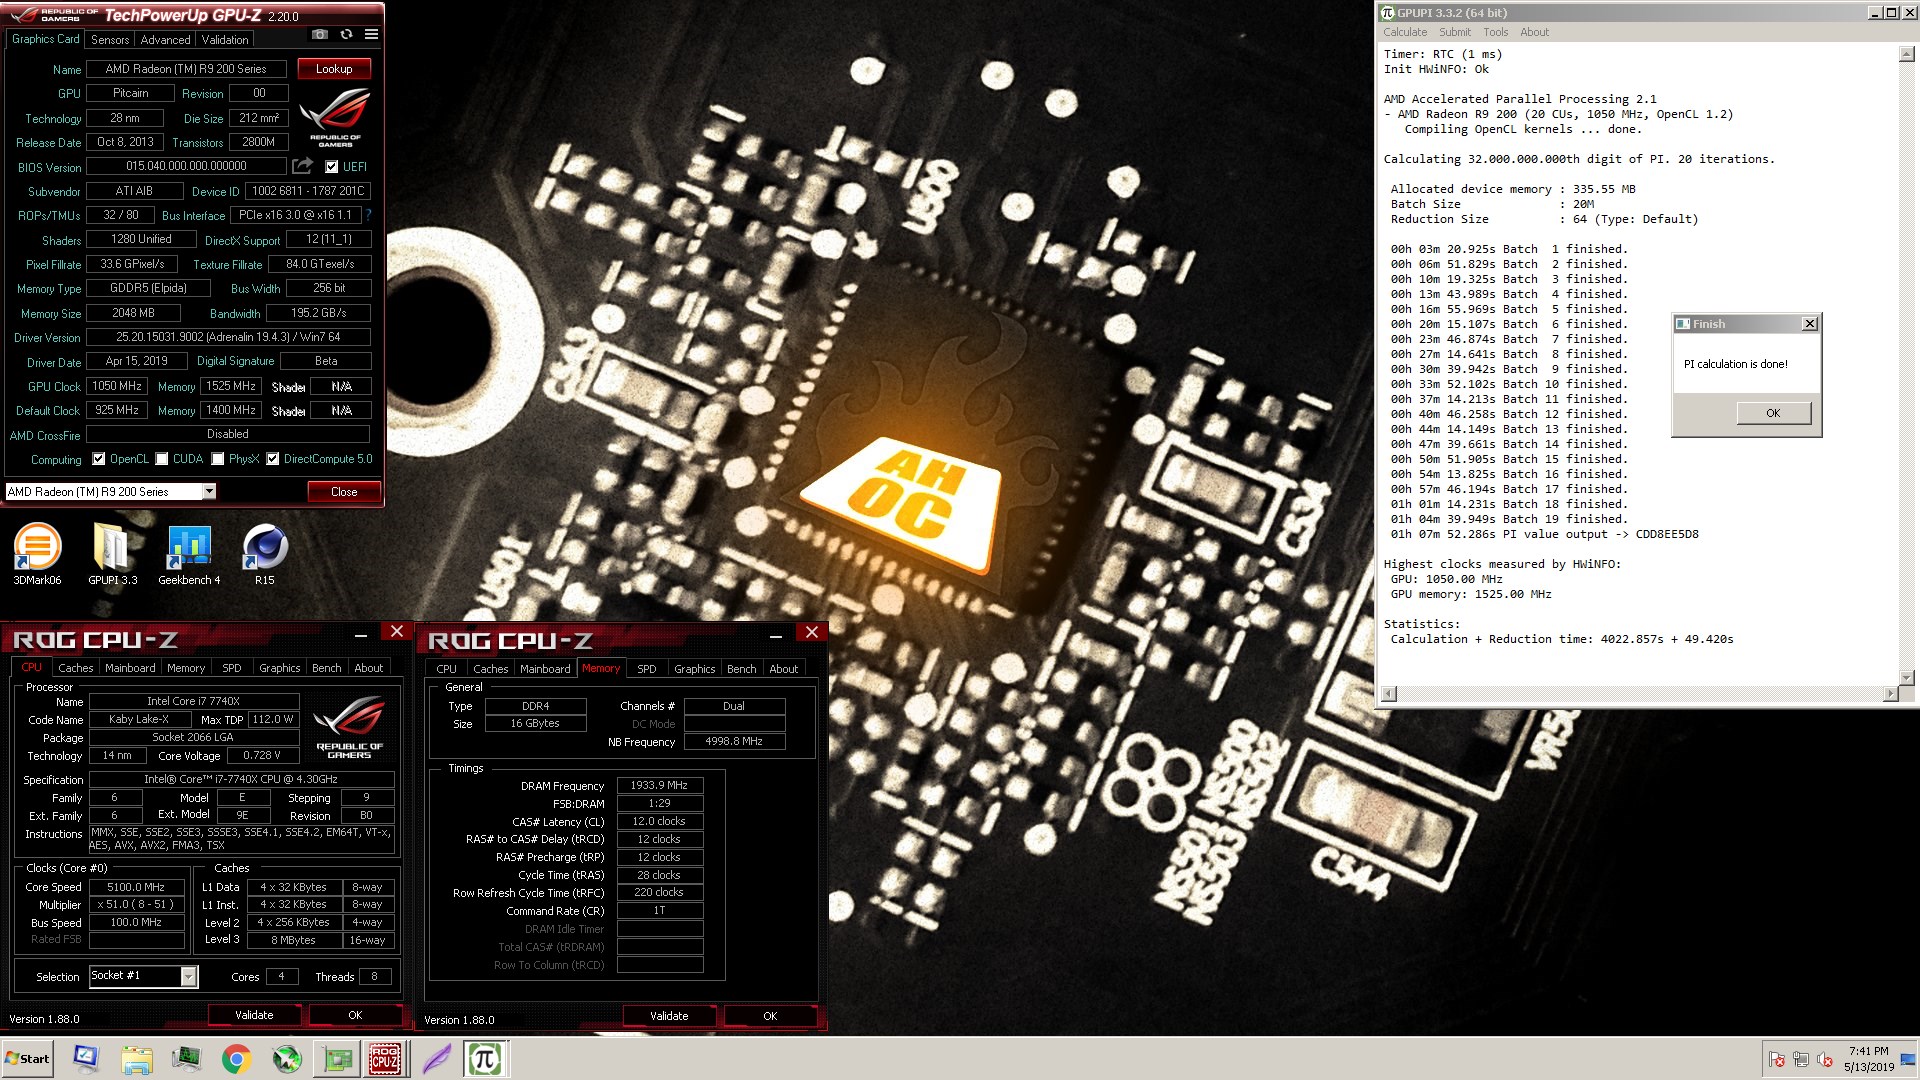1920x1080 pixels.
Task: Click the show desktop tray icon
Action: [x=1909, y=1059]
